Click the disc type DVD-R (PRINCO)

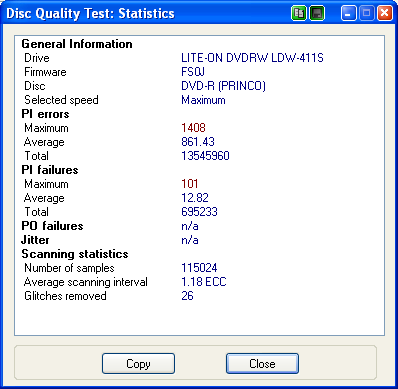[x=223, y=86]
